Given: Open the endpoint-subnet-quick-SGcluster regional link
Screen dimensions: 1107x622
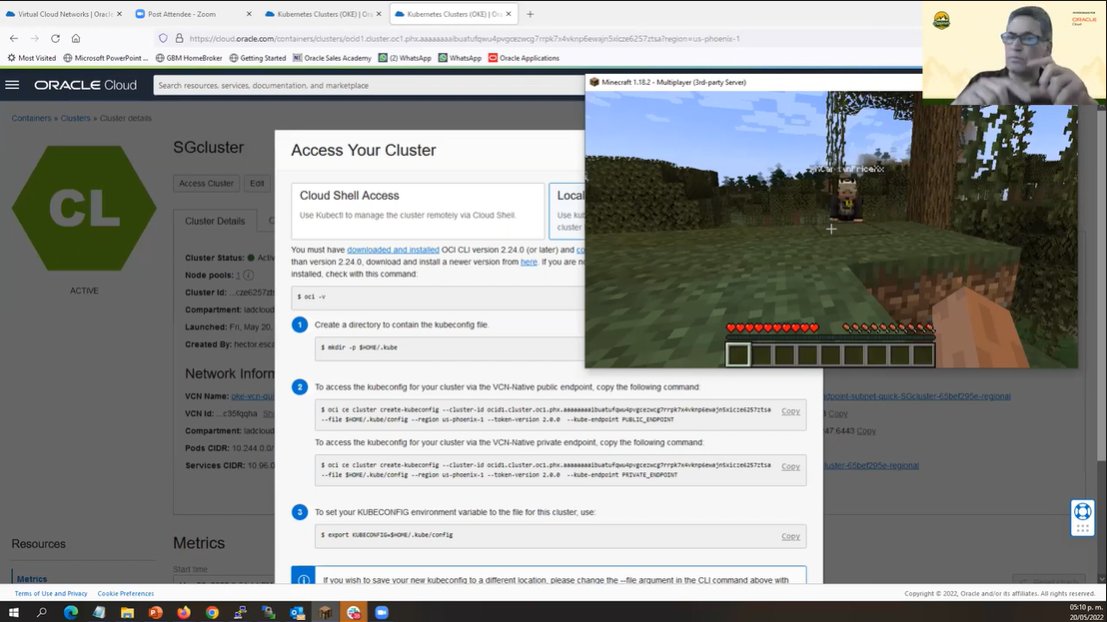Looking at the screenshot, I should click(x=917, y=396).
